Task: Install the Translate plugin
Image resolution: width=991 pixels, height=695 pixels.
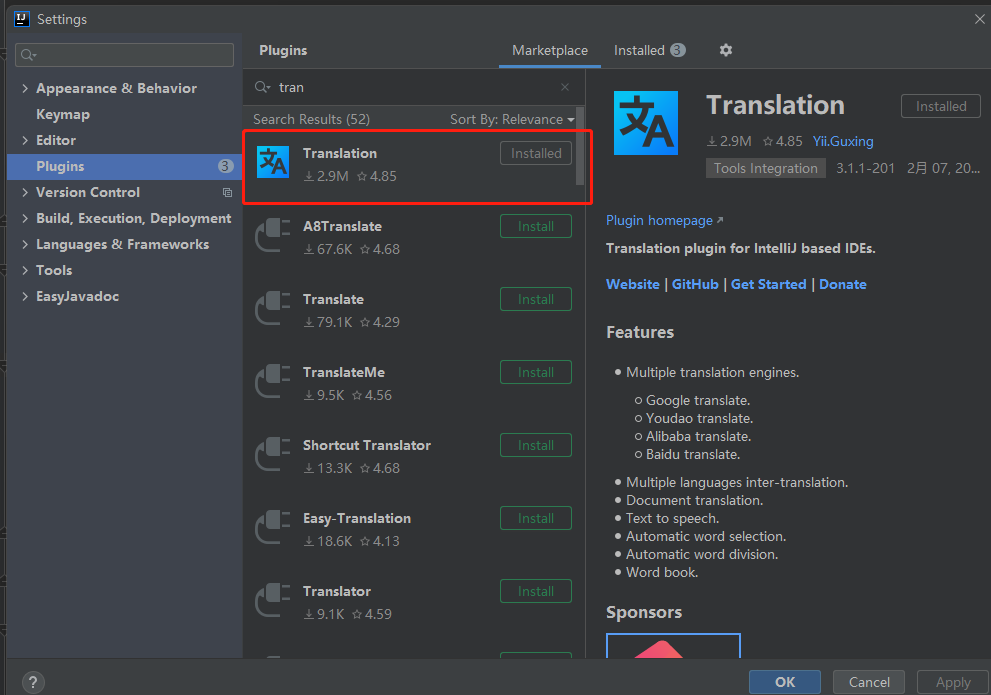Action: [x=536, y=299]
